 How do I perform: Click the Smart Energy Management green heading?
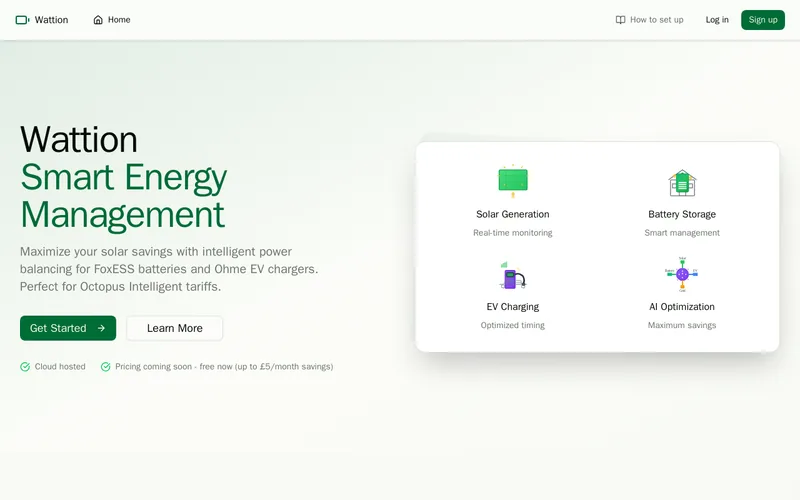coord(123,196)
